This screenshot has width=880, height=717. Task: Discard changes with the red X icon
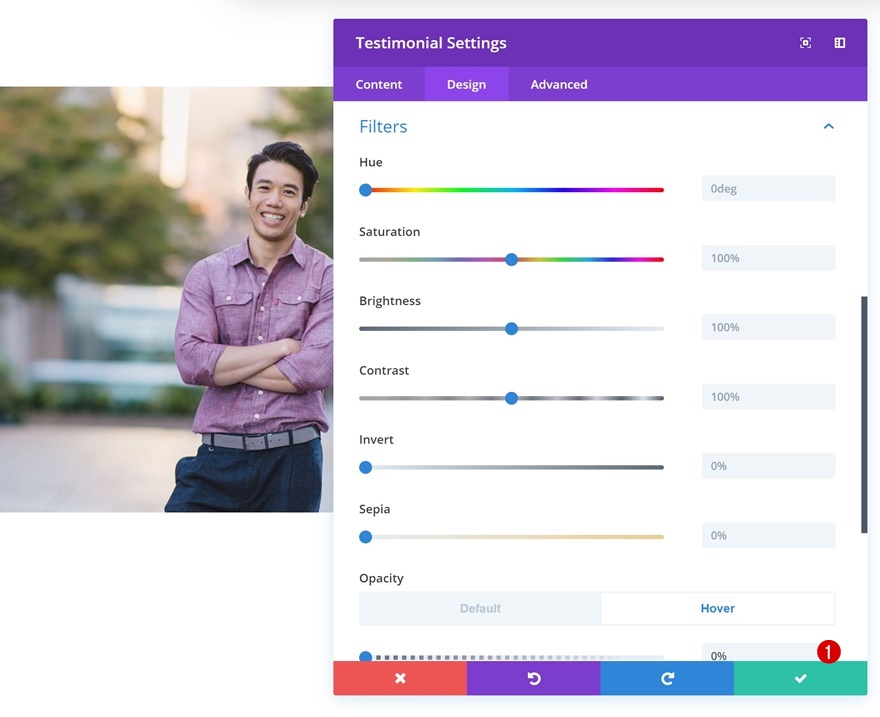399,678
